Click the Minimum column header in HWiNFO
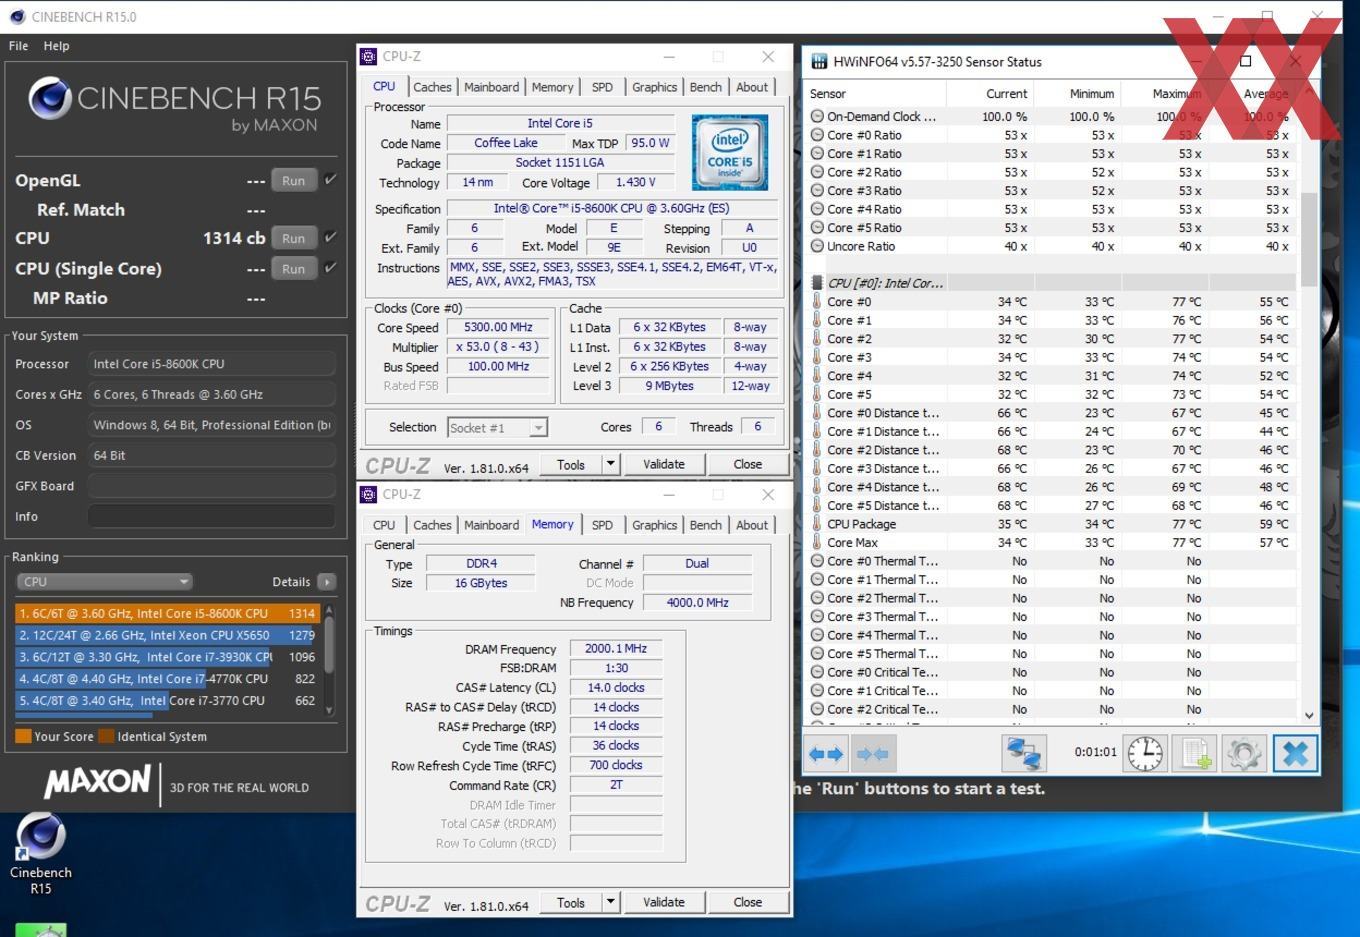This screenshot has width=1360, height=937. (x=1077, y=94)
